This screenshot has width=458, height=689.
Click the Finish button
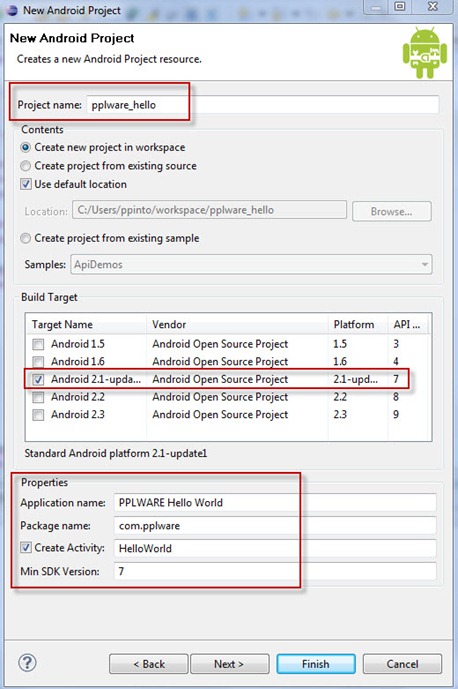pos(316,664)
